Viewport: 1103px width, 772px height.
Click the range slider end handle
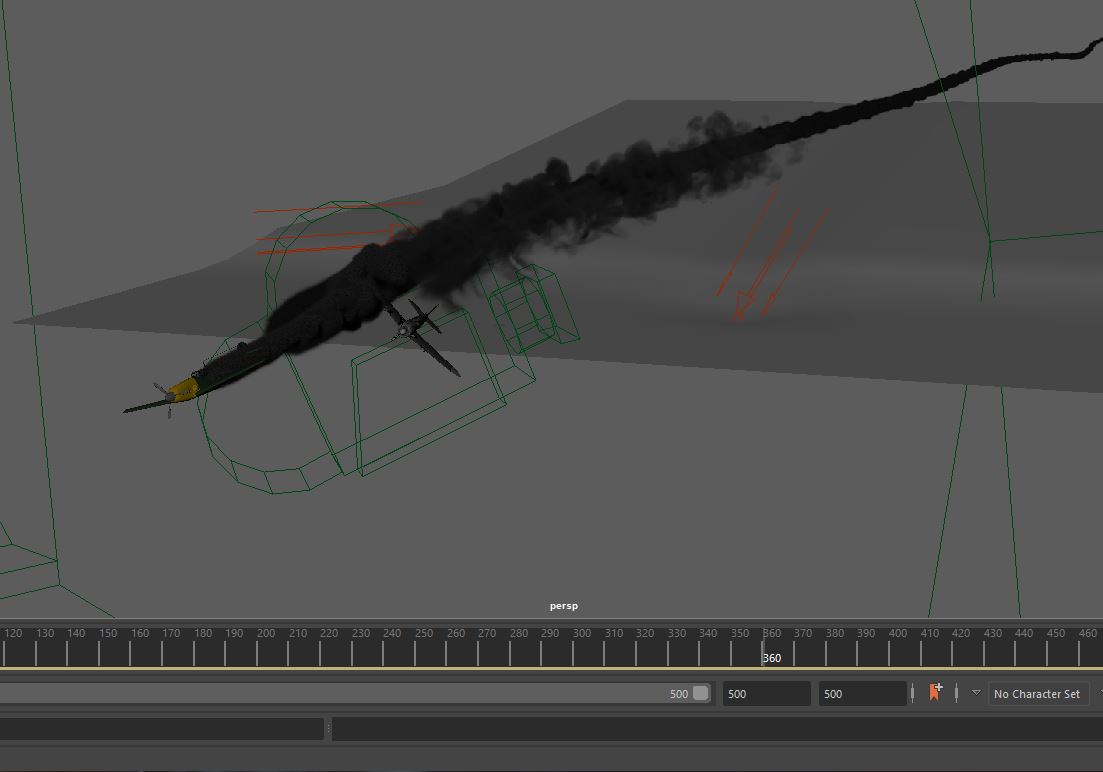pos(700,694)
